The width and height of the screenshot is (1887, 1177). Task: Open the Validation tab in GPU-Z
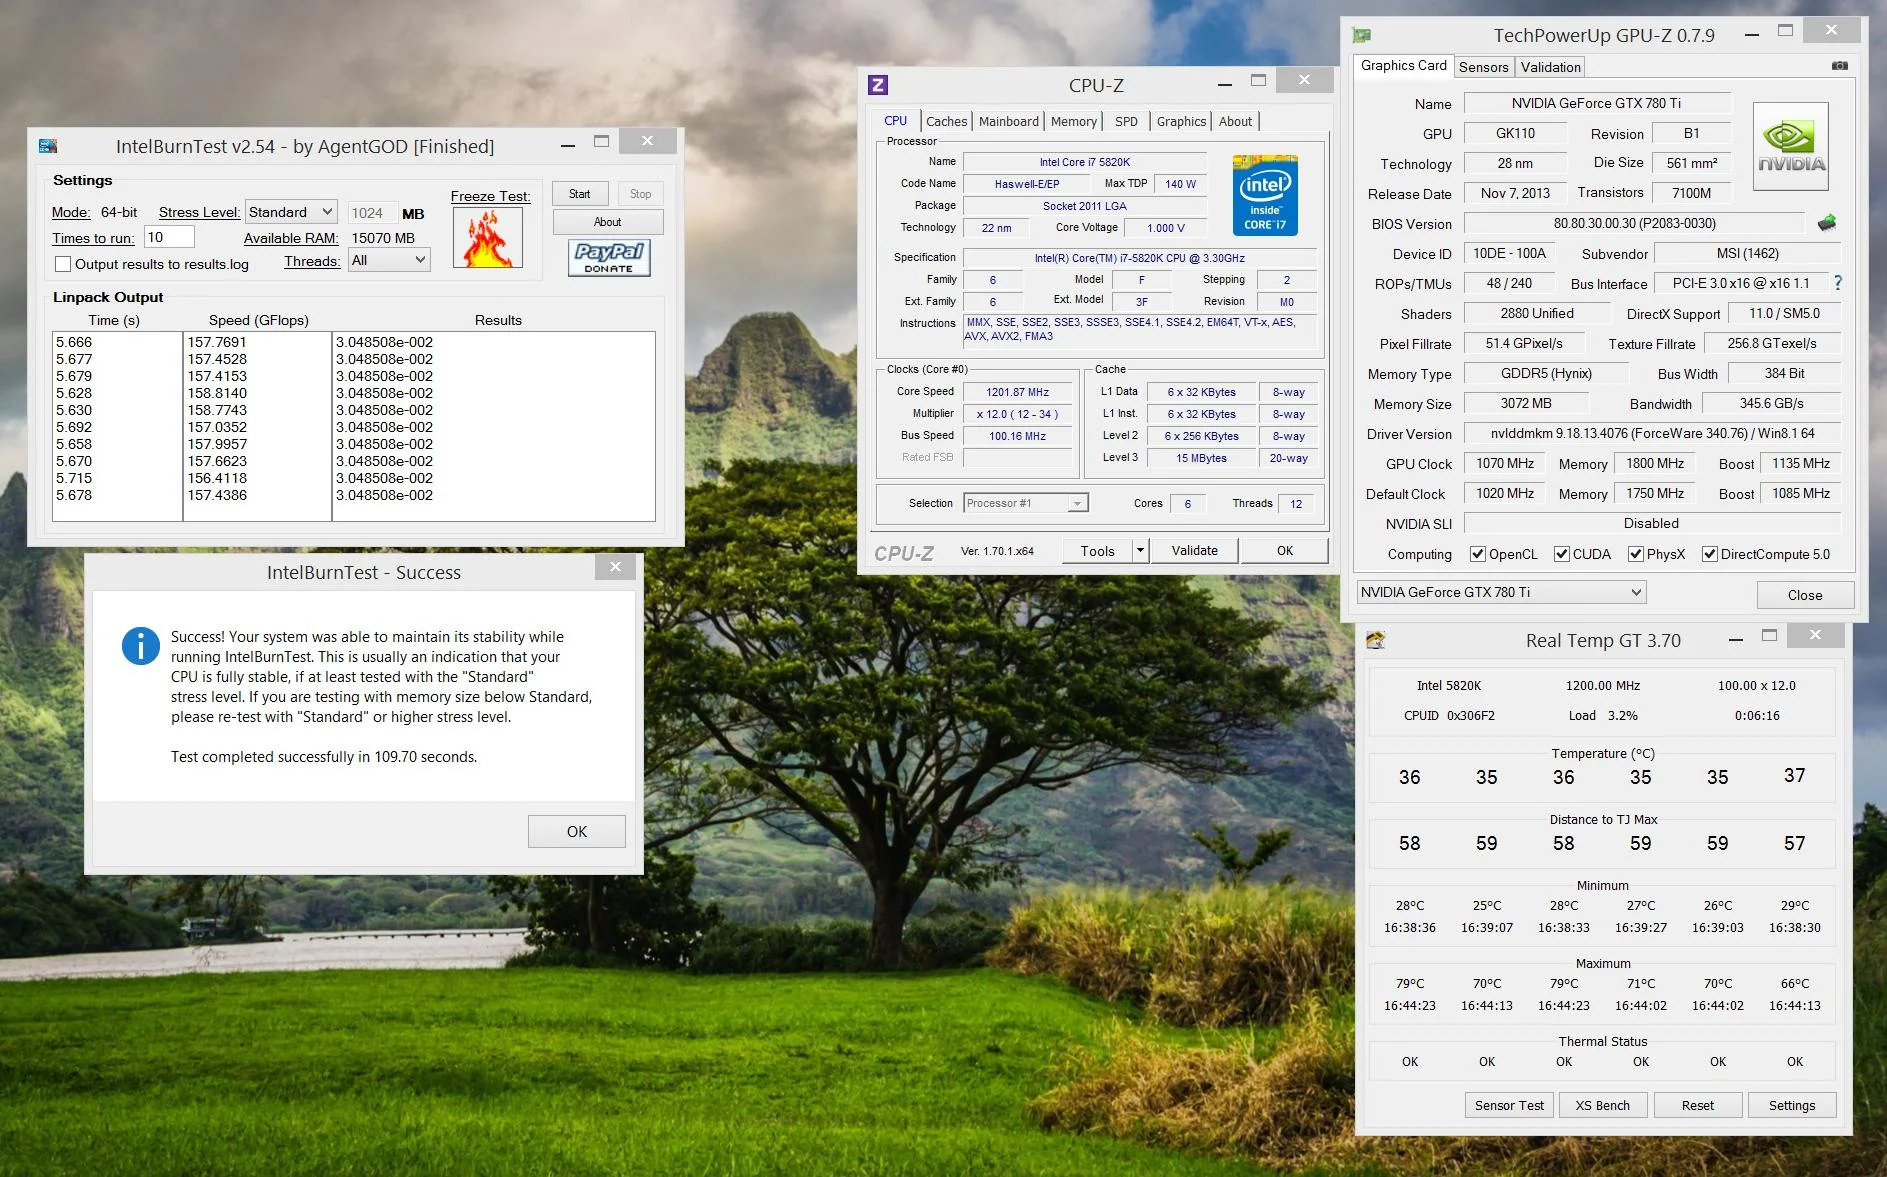coord(1550,67)
